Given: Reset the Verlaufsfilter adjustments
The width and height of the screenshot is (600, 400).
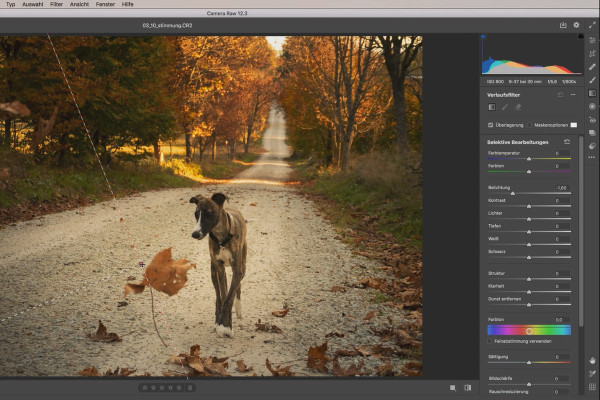Looking at the screenshot, I should pos(561,95).
